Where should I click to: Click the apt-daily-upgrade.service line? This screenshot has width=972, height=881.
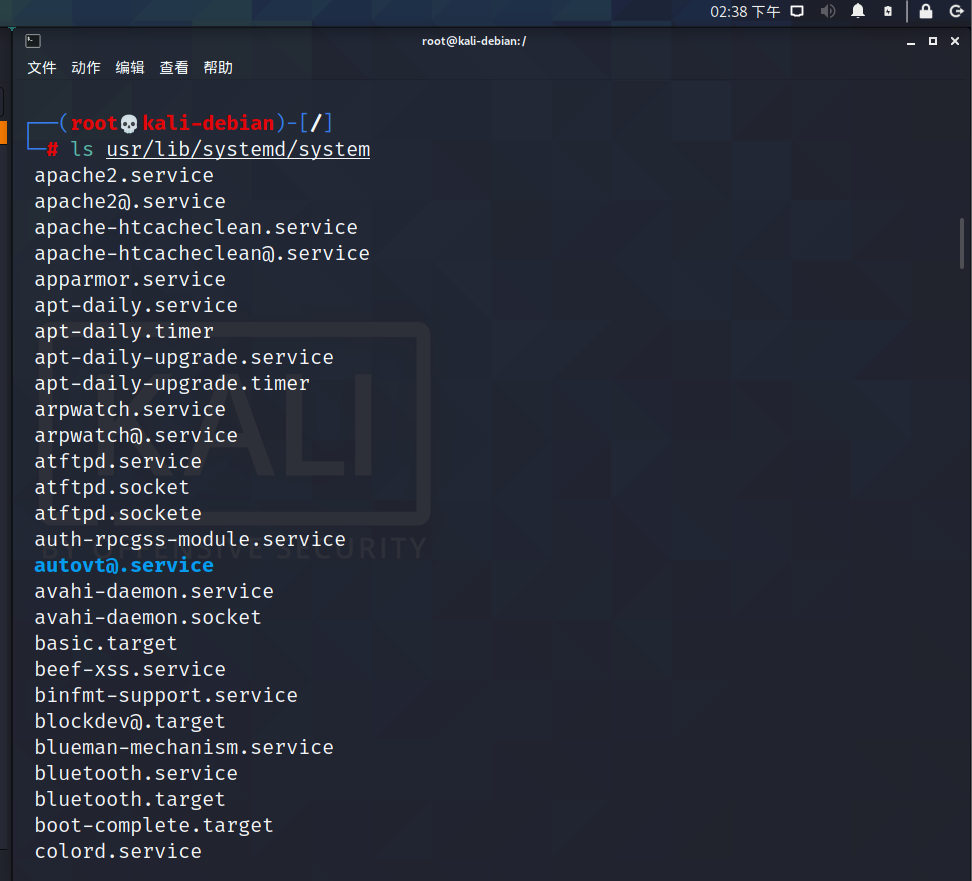184,358
